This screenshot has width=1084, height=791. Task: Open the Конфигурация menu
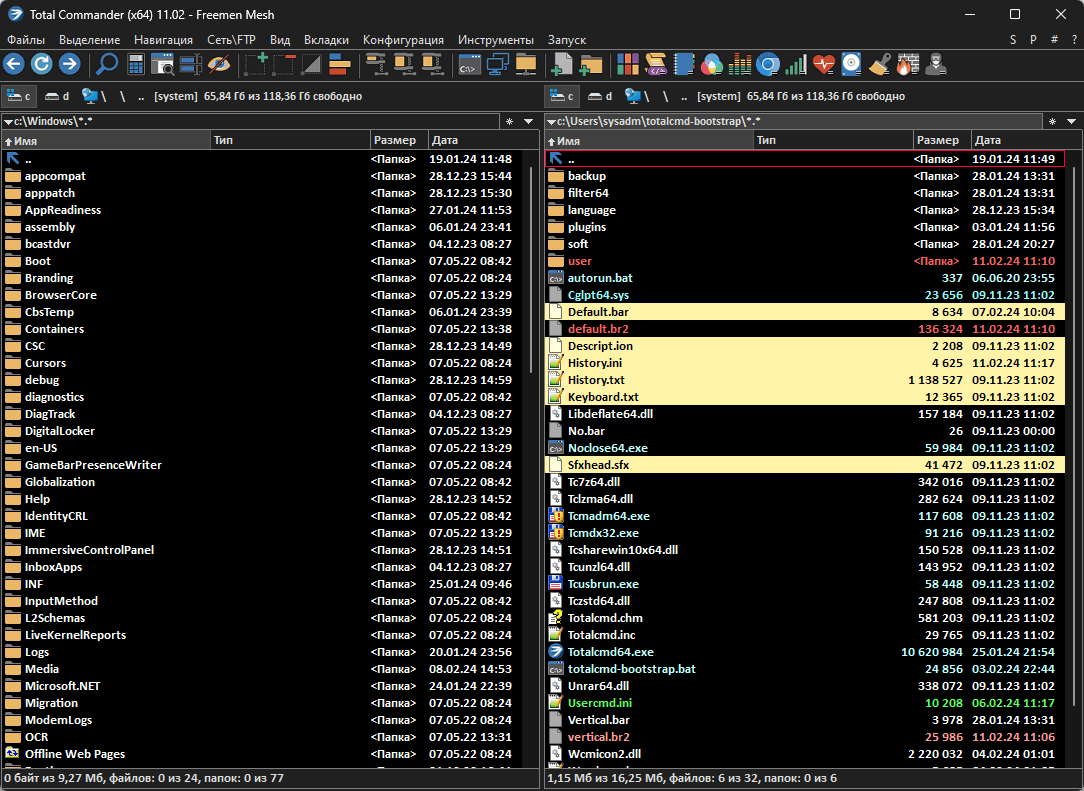403,40
